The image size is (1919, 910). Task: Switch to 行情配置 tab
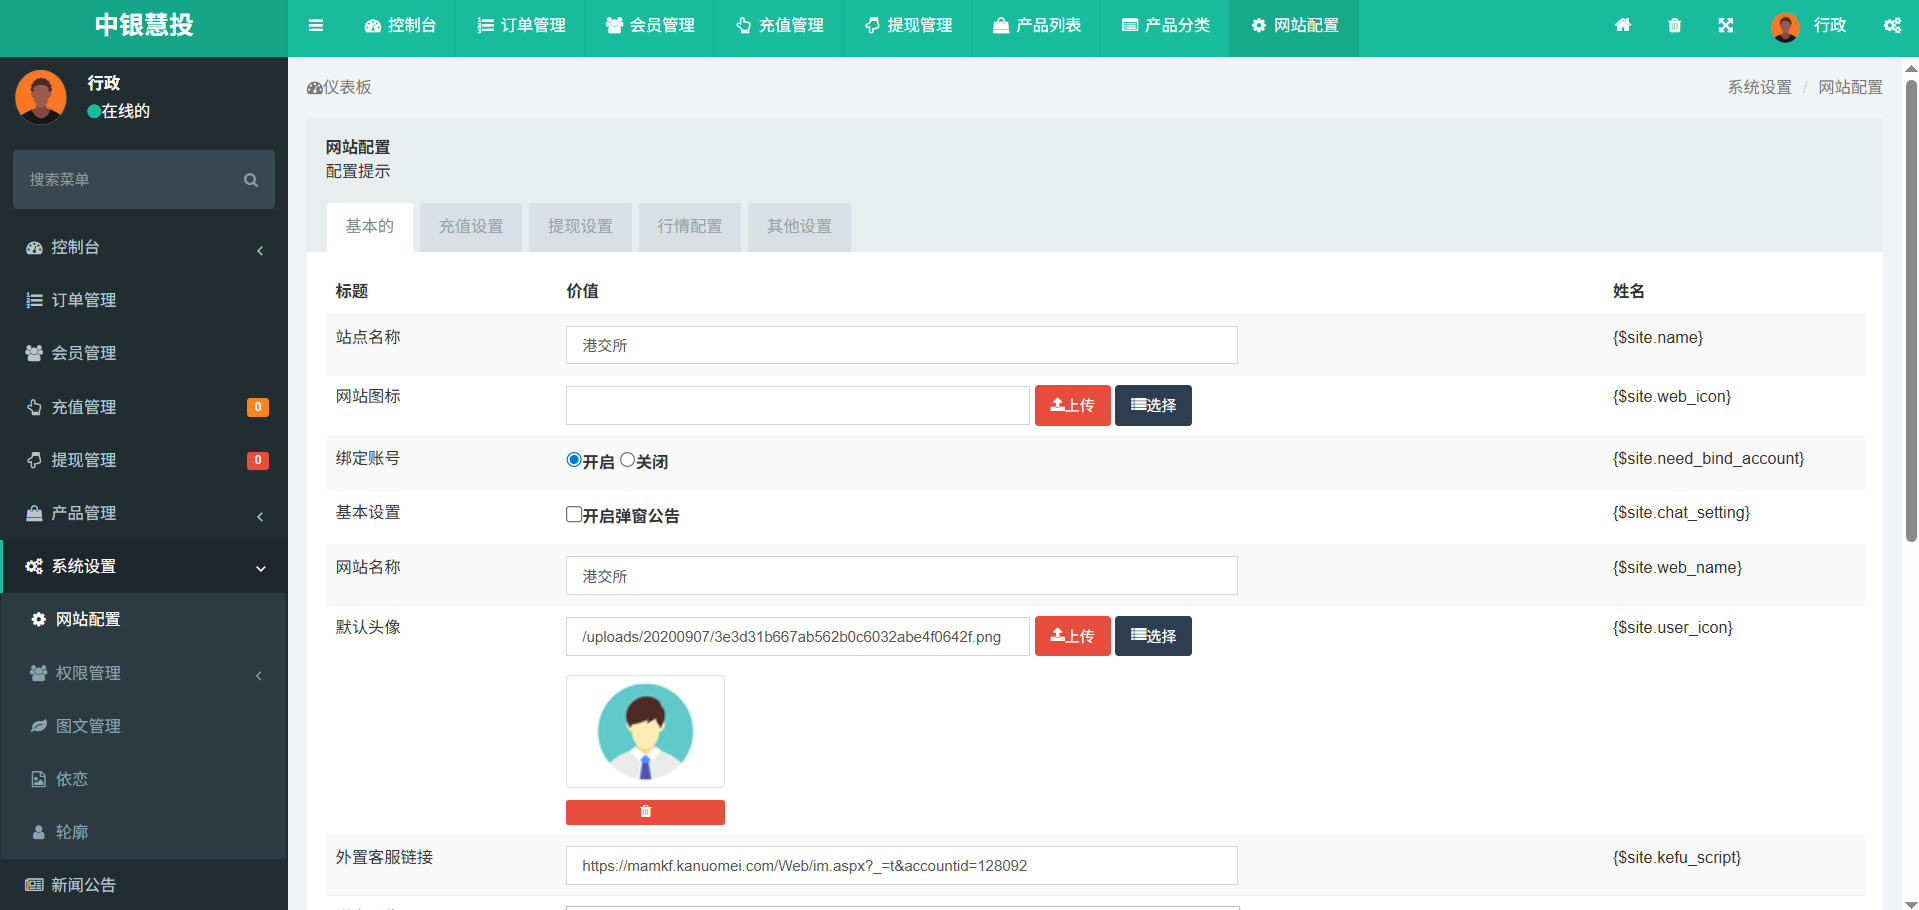pyautogui.click(x=690, y=227)
